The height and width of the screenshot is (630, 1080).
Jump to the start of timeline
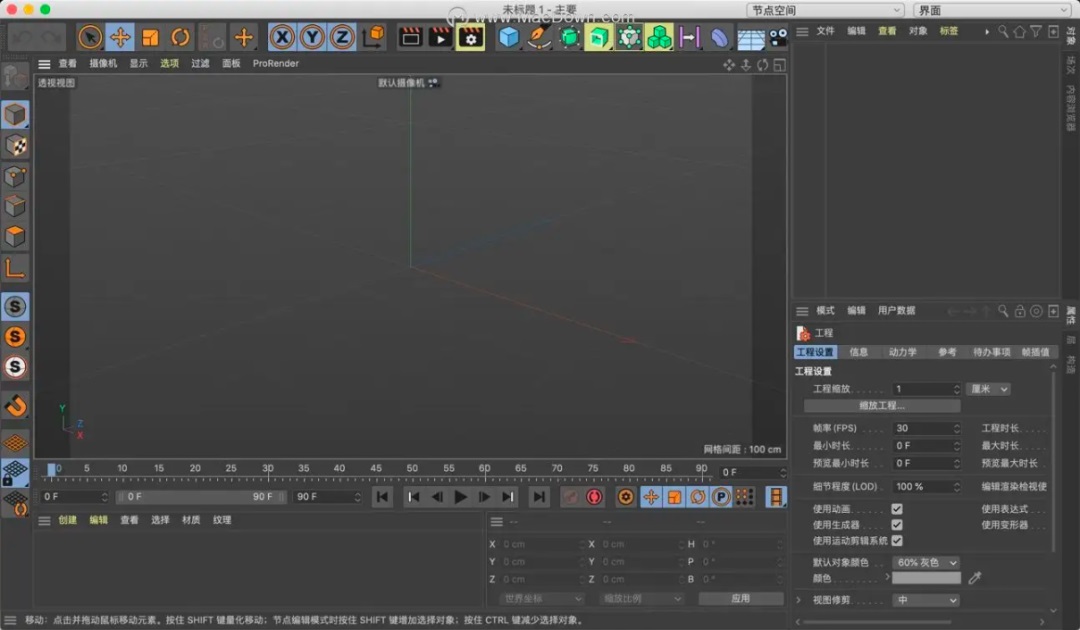coord(382,496)
